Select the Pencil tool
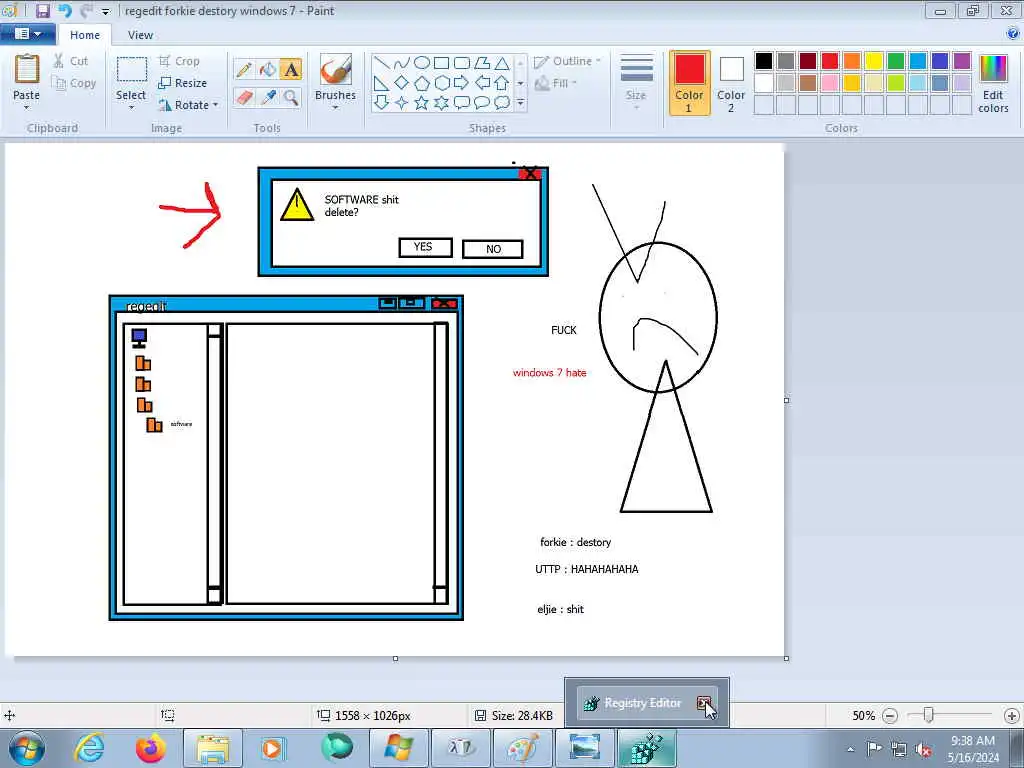 [244, 69]
